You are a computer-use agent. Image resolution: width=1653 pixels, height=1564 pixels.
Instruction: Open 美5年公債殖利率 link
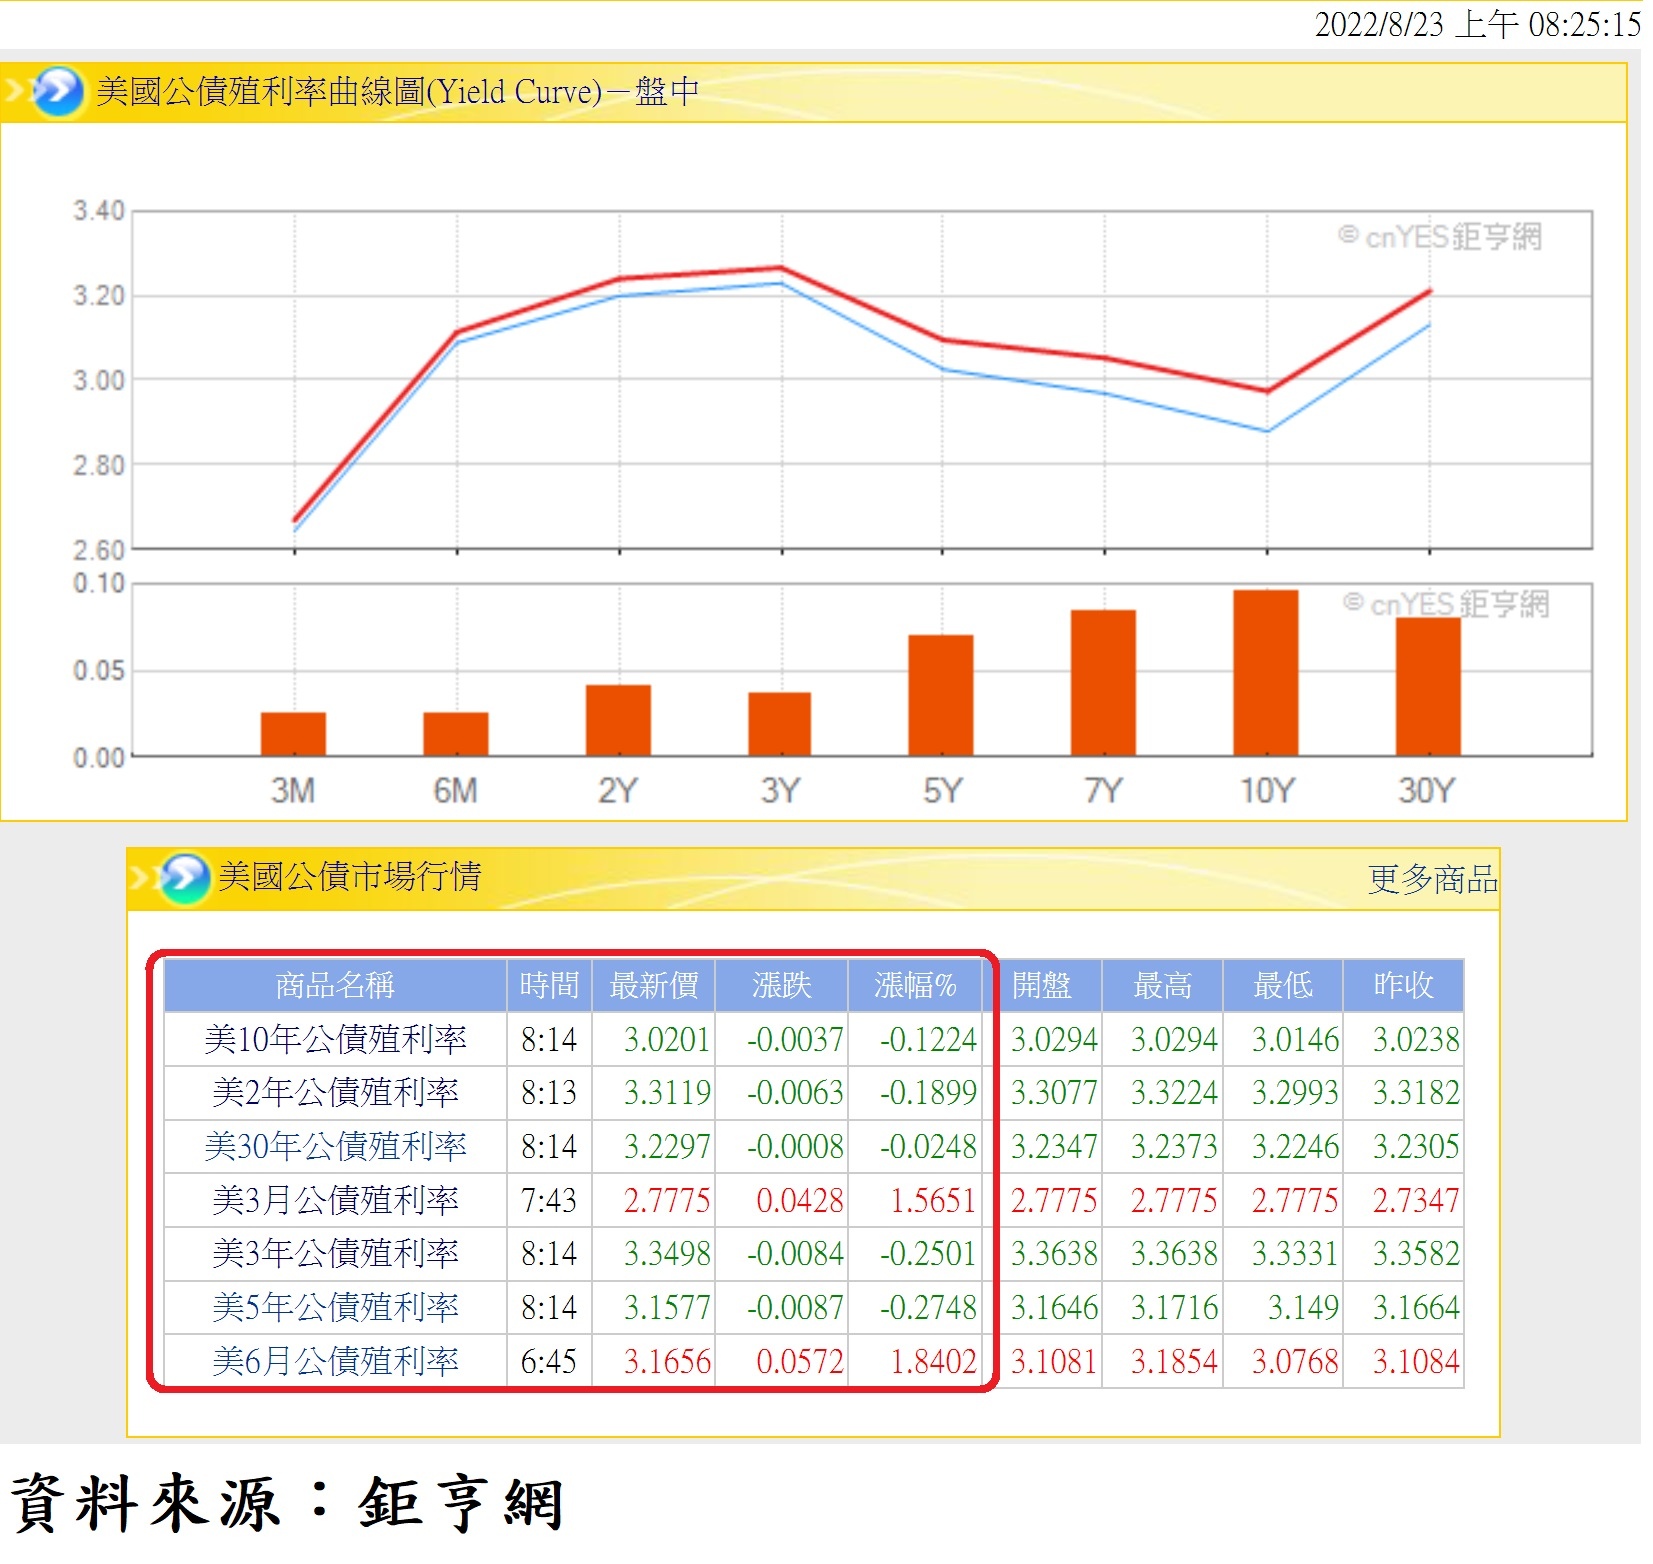(x=335, y=1307)
